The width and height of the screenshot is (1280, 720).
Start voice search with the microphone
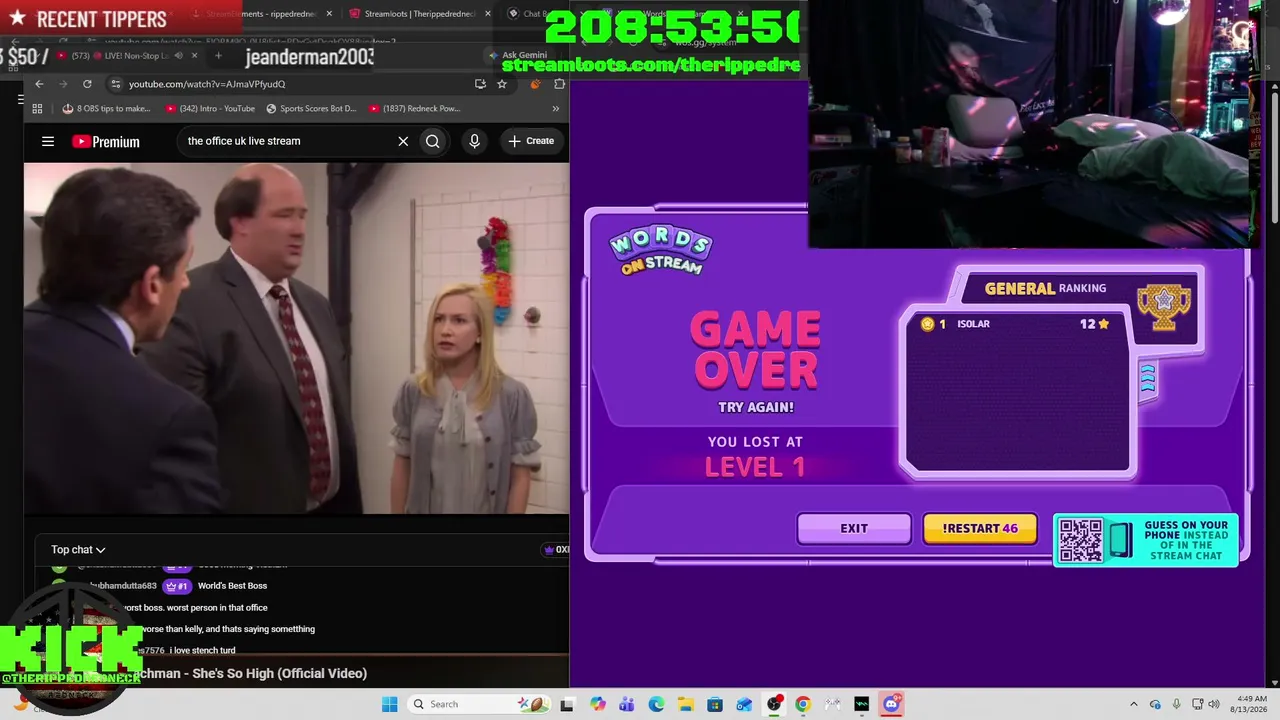click(475, 141)
